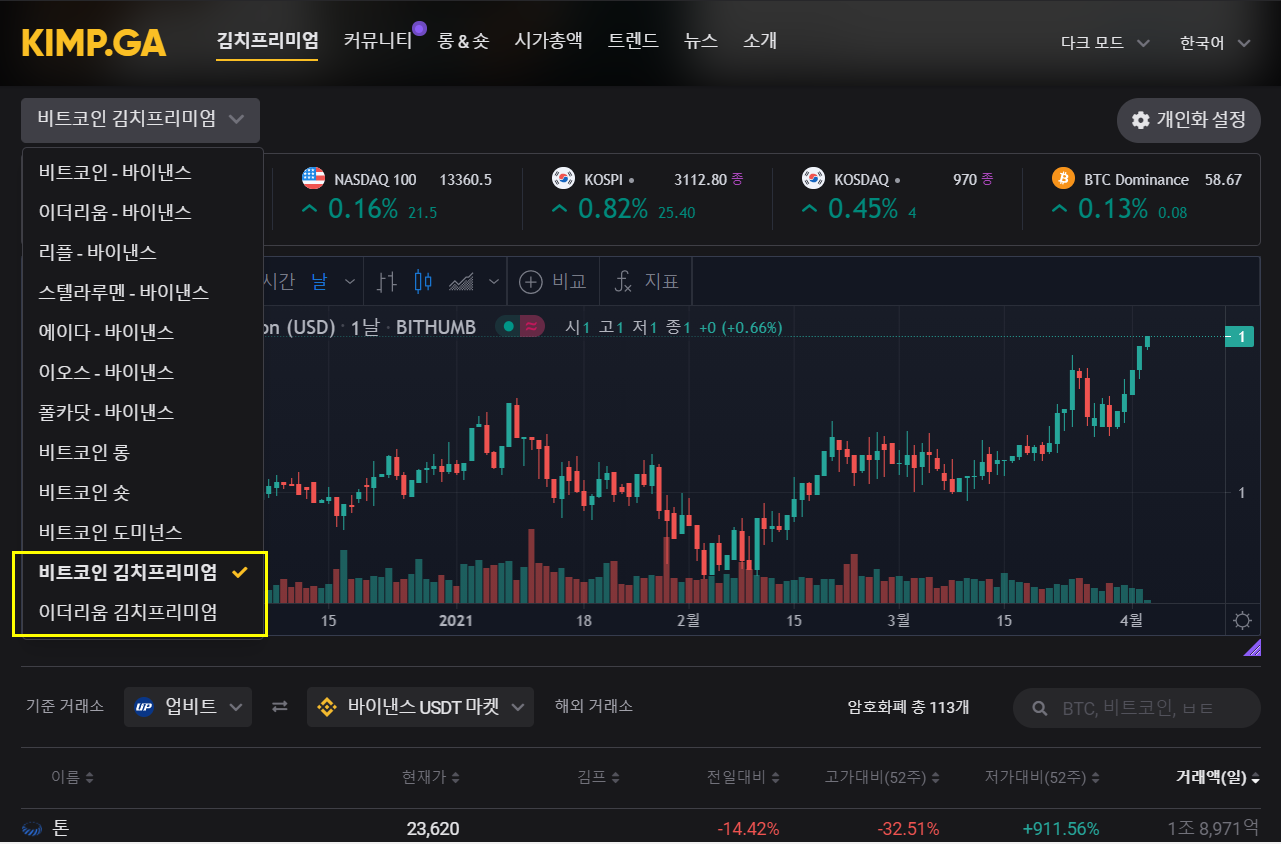The height and width of the screenshot is (844, 1281).
Task: Choose 비트코인 롱 chart option
Action: click(x=142, y=452)
